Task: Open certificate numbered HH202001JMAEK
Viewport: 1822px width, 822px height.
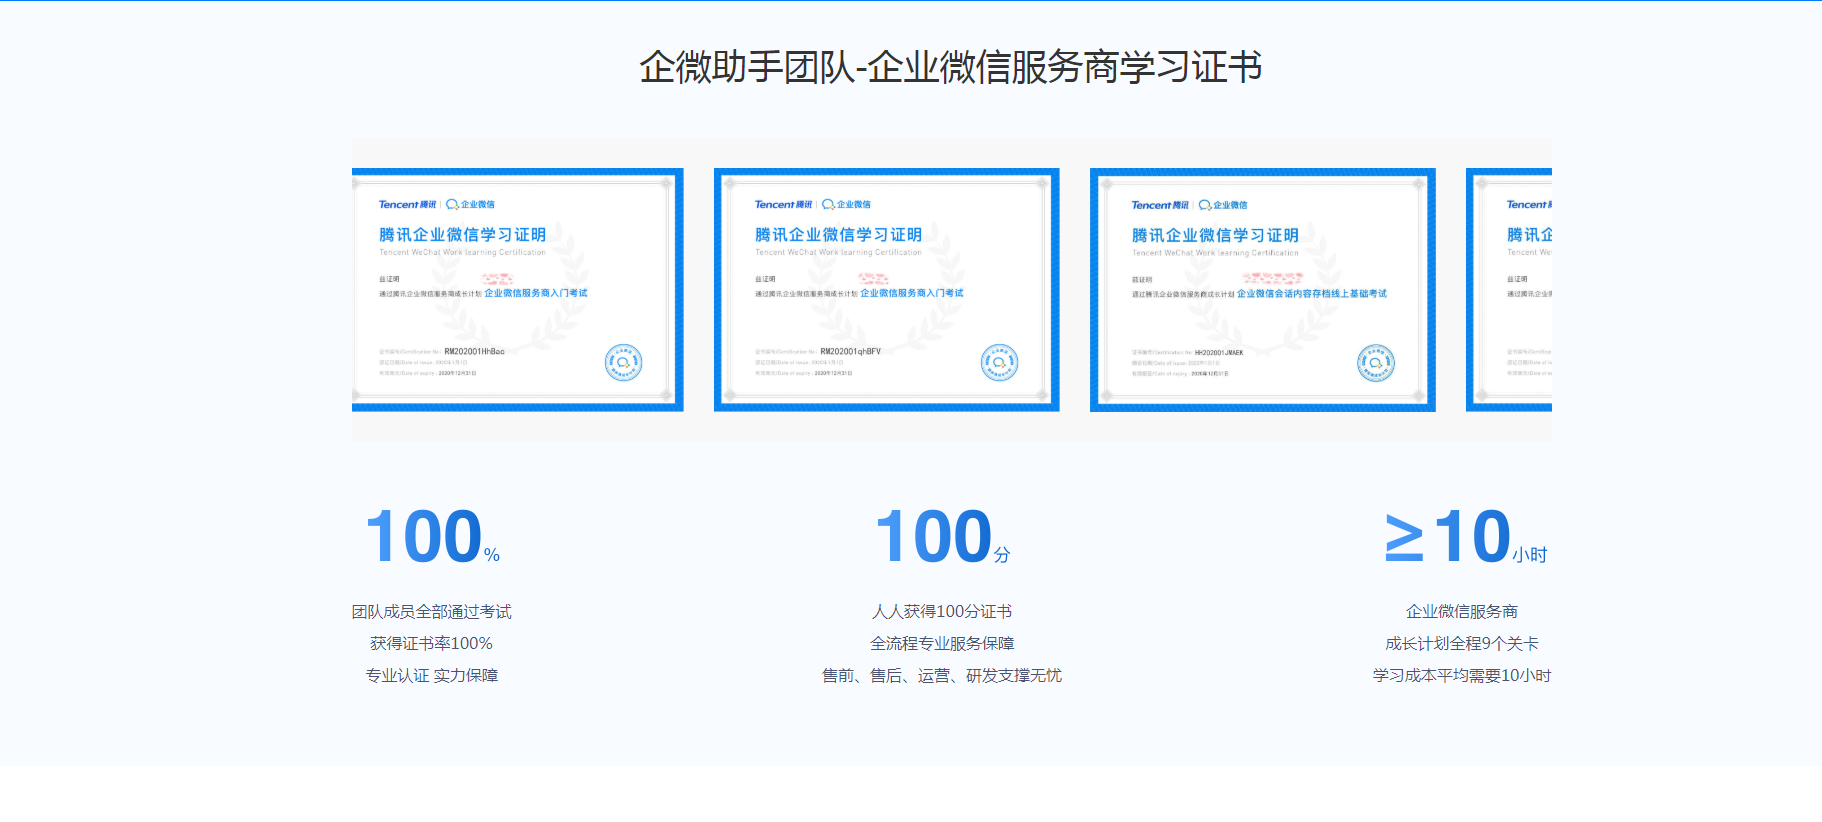Action: click(x=1263, y=290)
